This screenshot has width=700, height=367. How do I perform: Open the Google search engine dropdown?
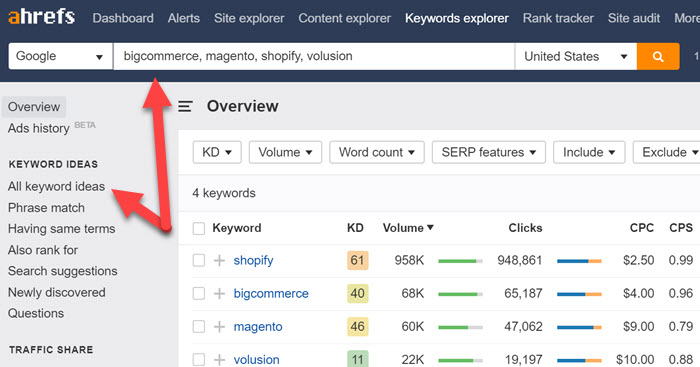pos(60,56)
